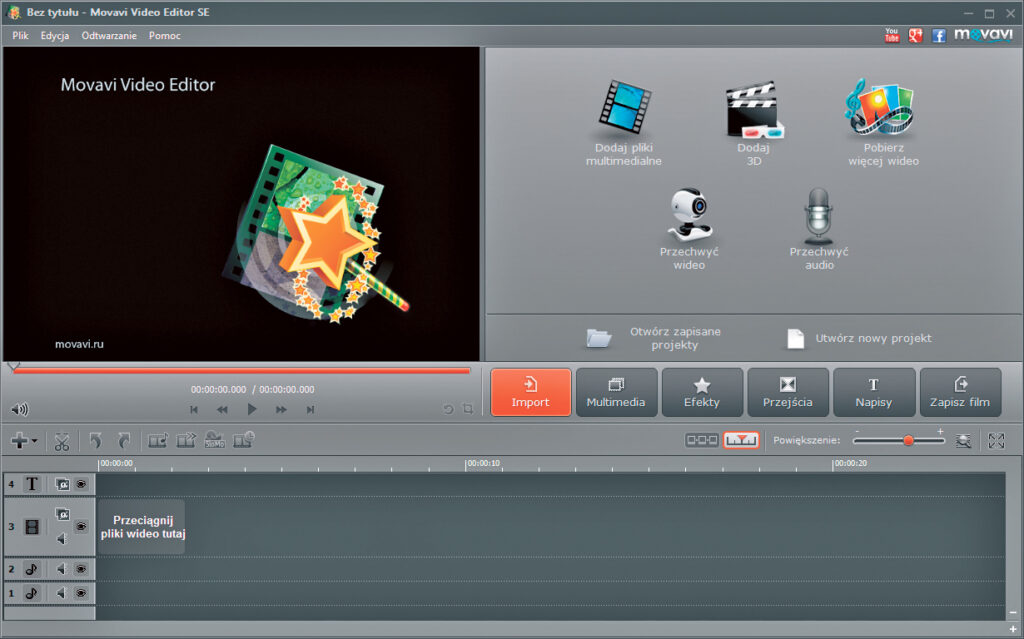
Task: Click the Przechwyć audio microphone icon
Action: [x=818, y=214]
